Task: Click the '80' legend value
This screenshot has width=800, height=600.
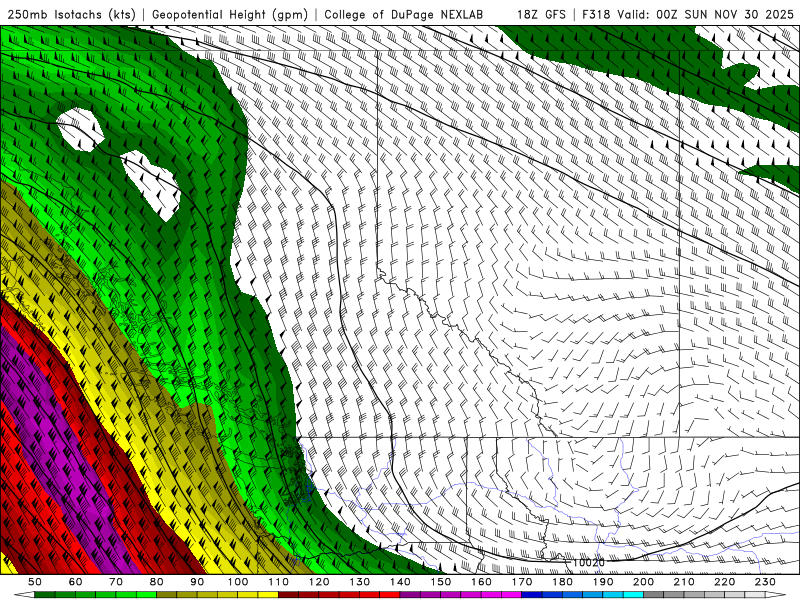Action: pos(156,582)
